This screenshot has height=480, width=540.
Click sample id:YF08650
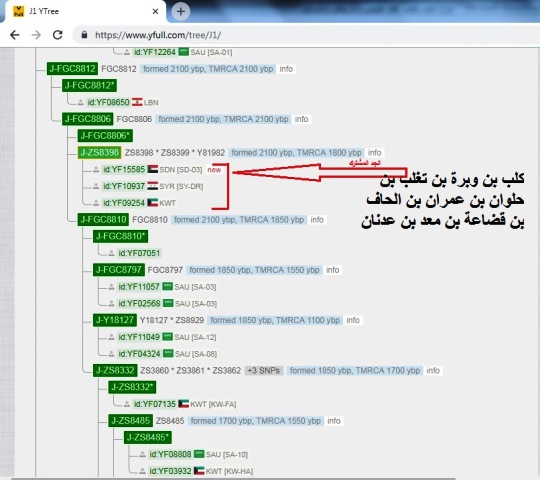(108, 102)
